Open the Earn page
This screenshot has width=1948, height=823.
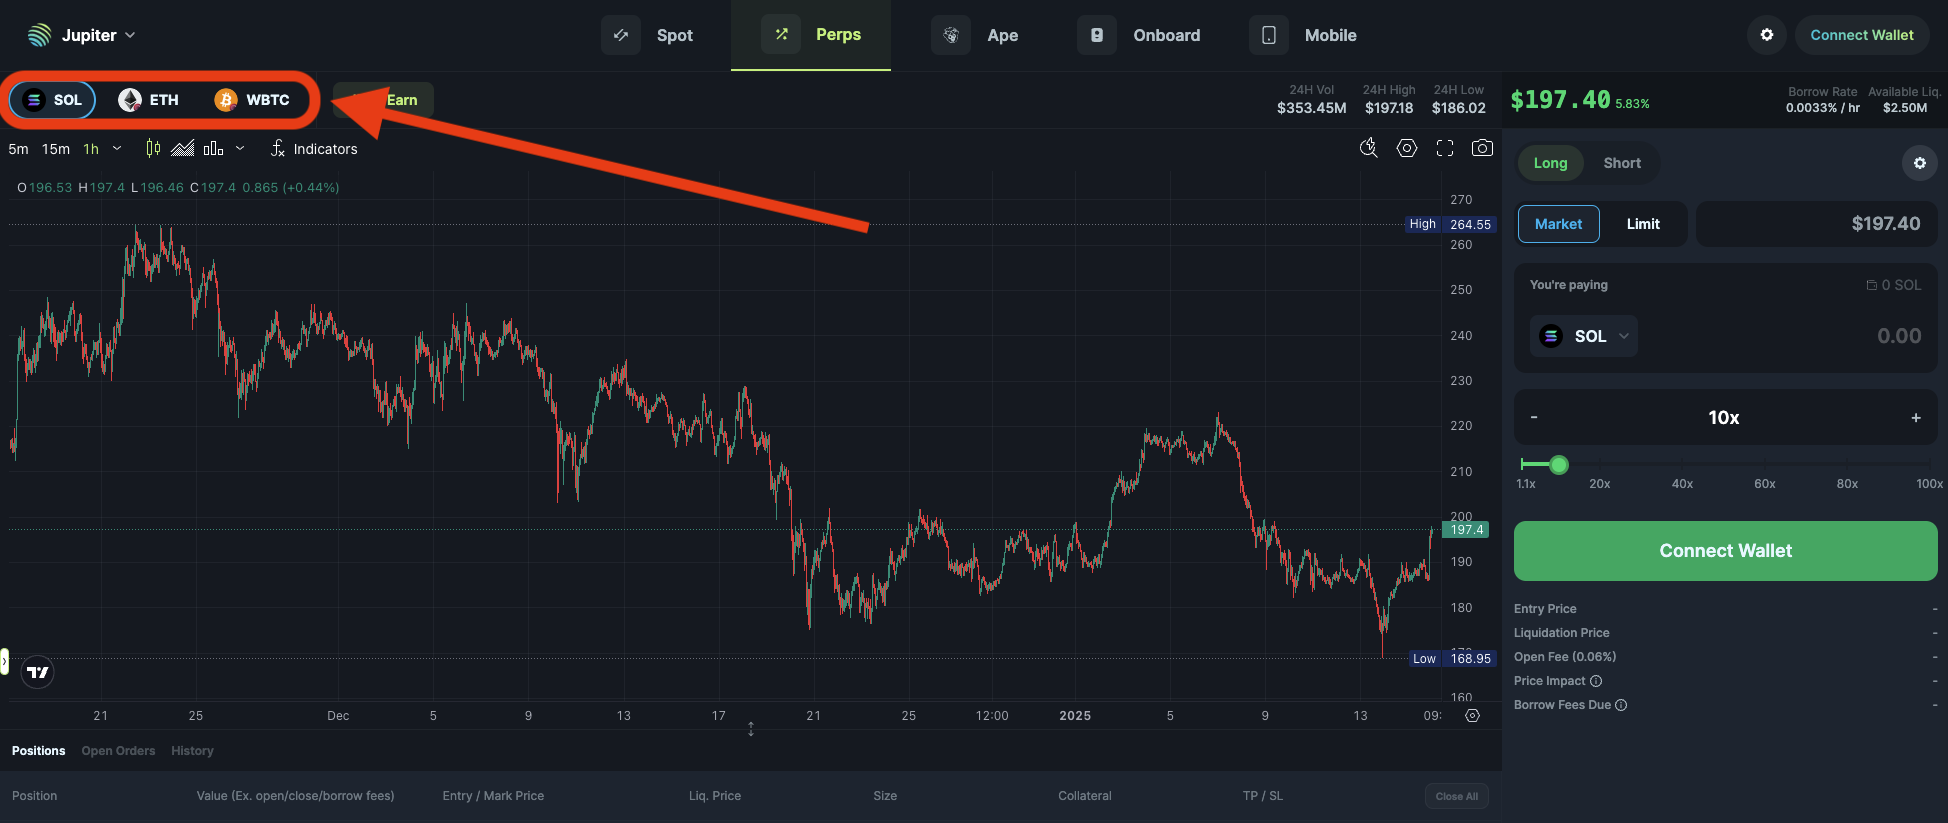tap(384, 100)
